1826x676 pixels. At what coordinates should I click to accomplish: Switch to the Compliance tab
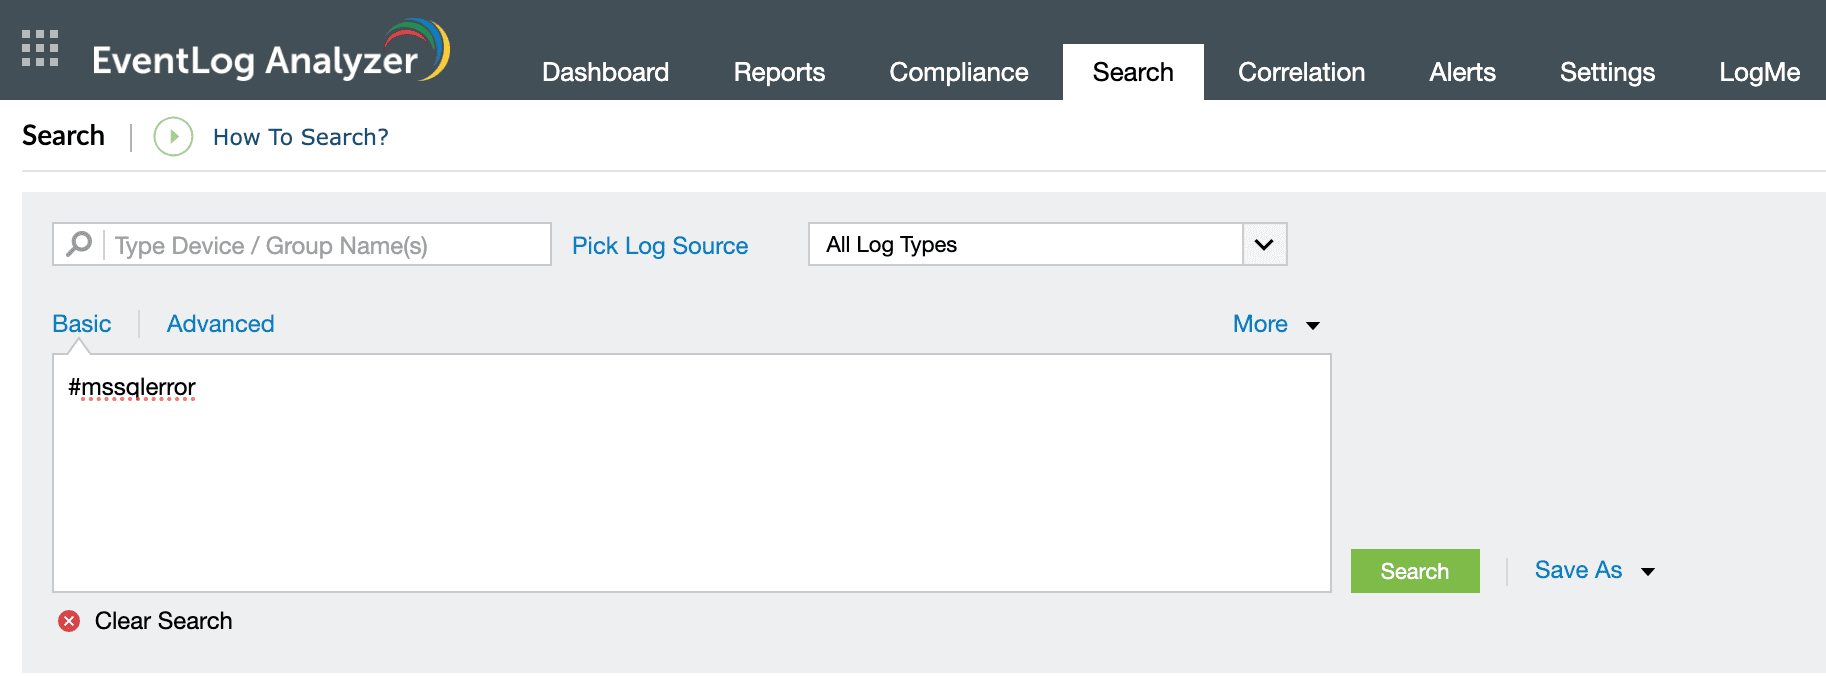tap(958, 72)
